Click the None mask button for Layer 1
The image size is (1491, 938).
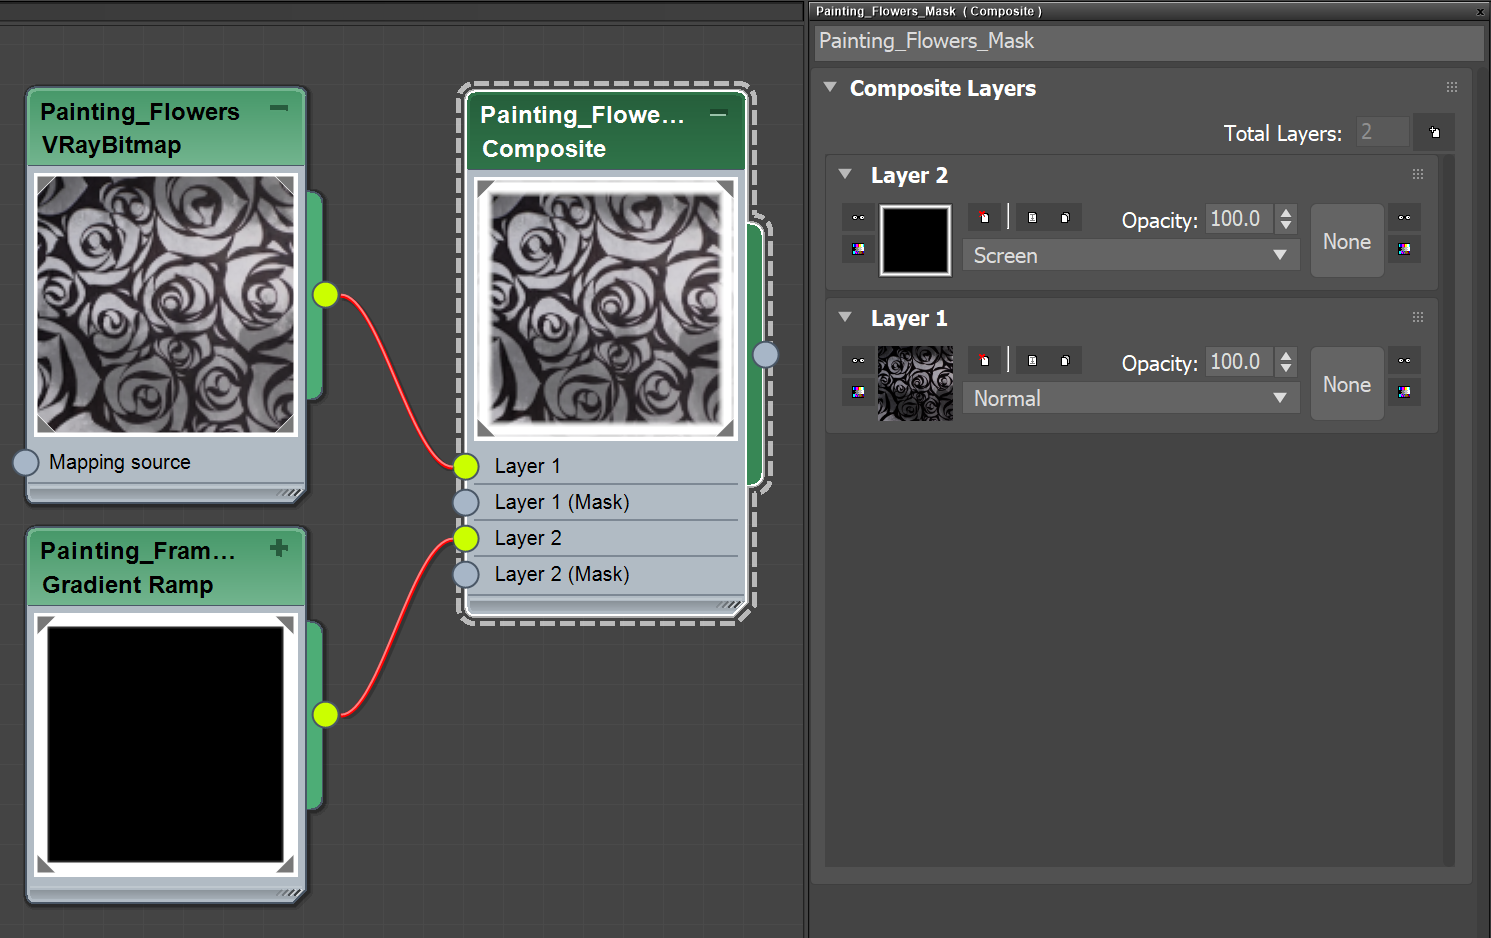(1346, 384)
